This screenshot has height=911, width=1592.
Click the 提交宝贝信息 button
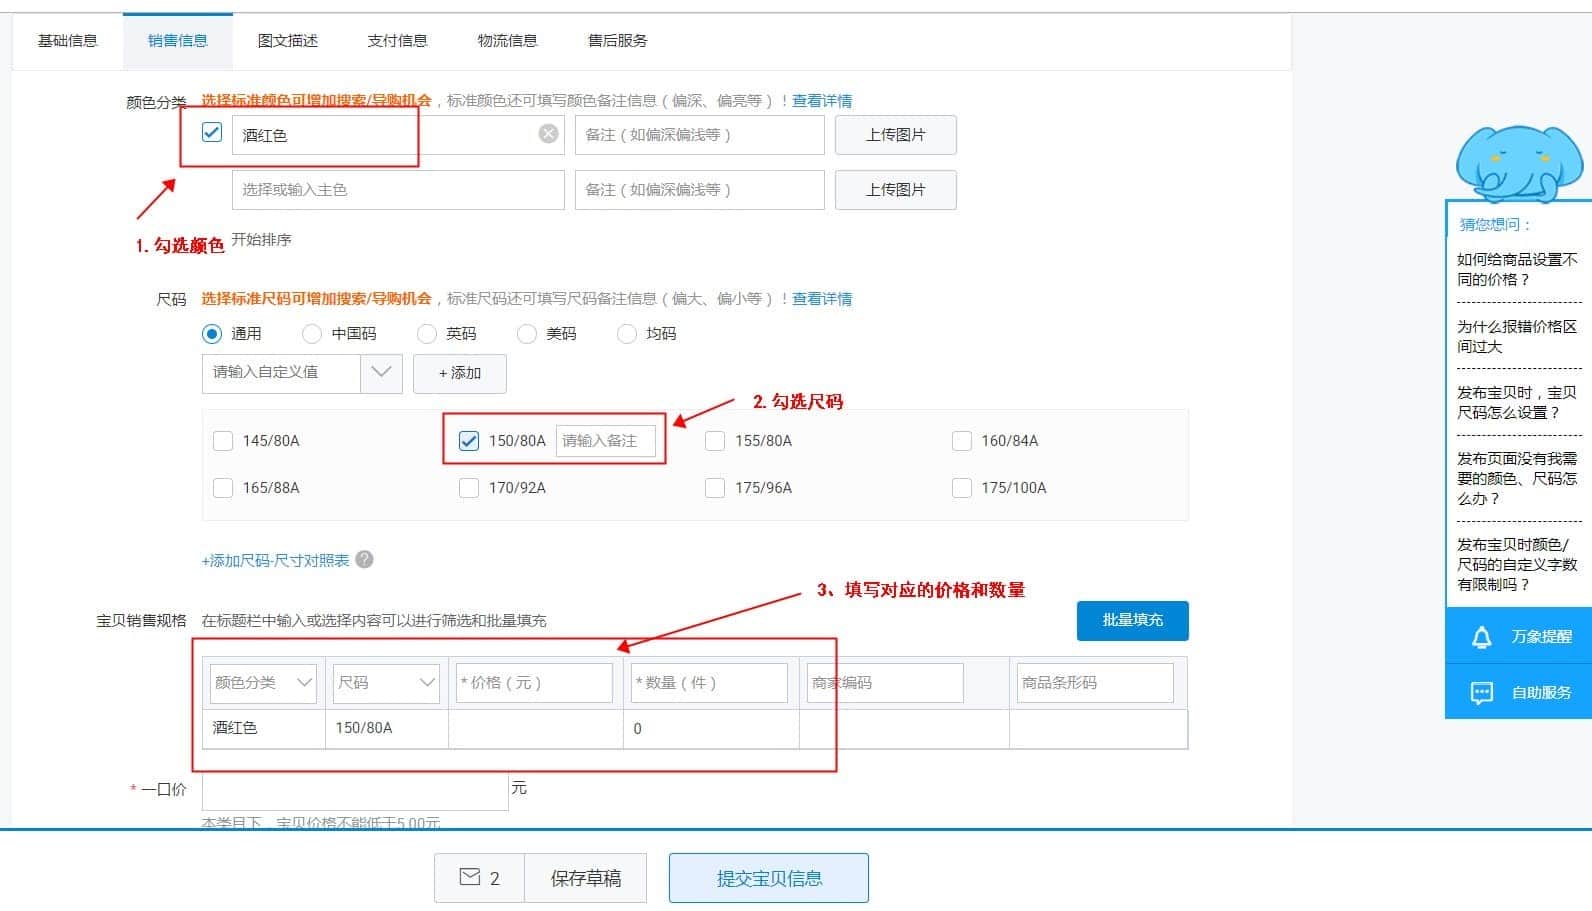(769, 878)
